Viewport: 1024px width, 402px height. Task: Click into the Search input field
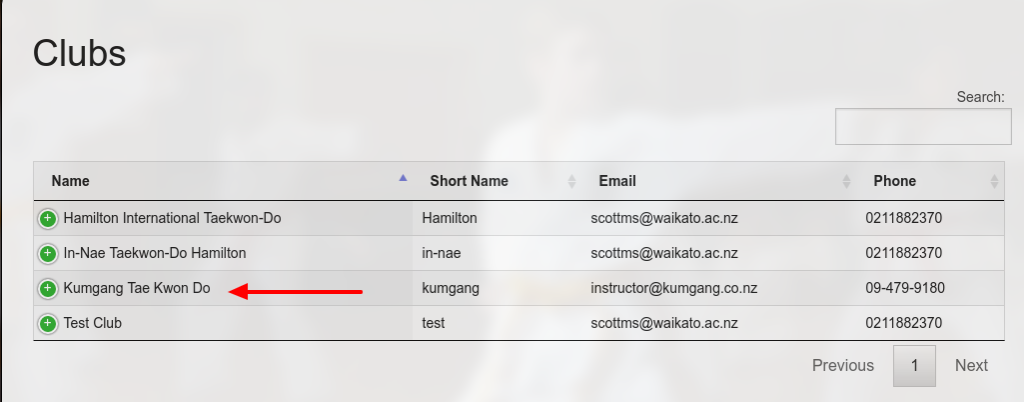point(909,127)
